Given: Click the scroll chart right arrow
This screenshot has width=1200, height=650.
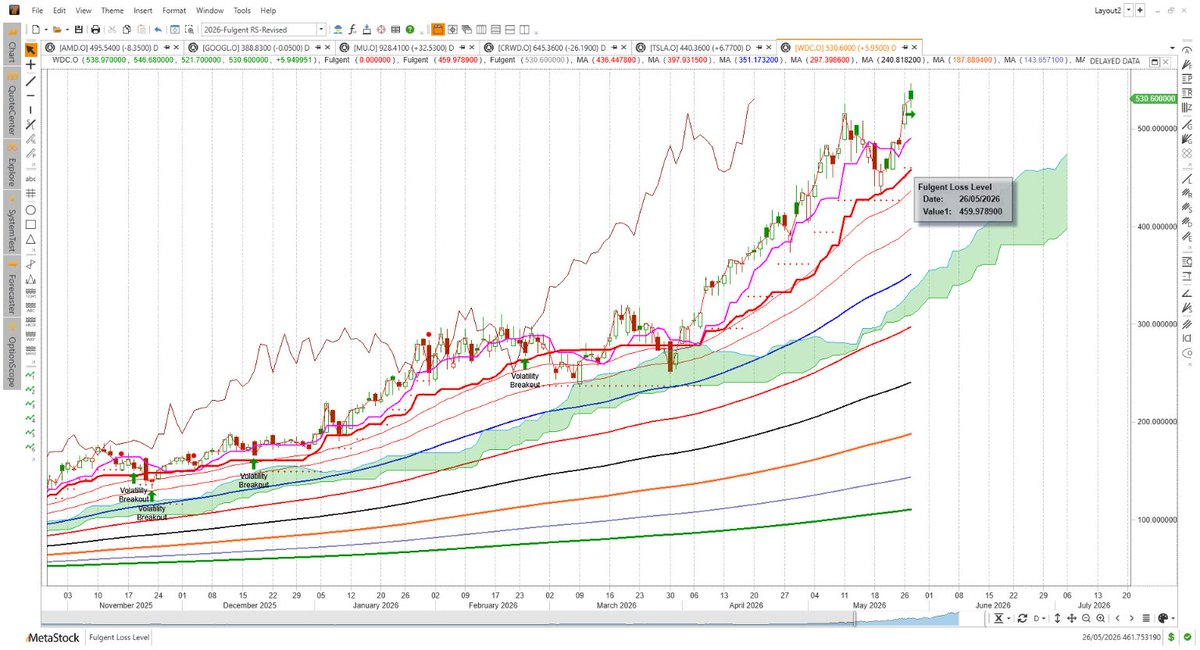Looking at the screenshot, I should [1131, 618].
